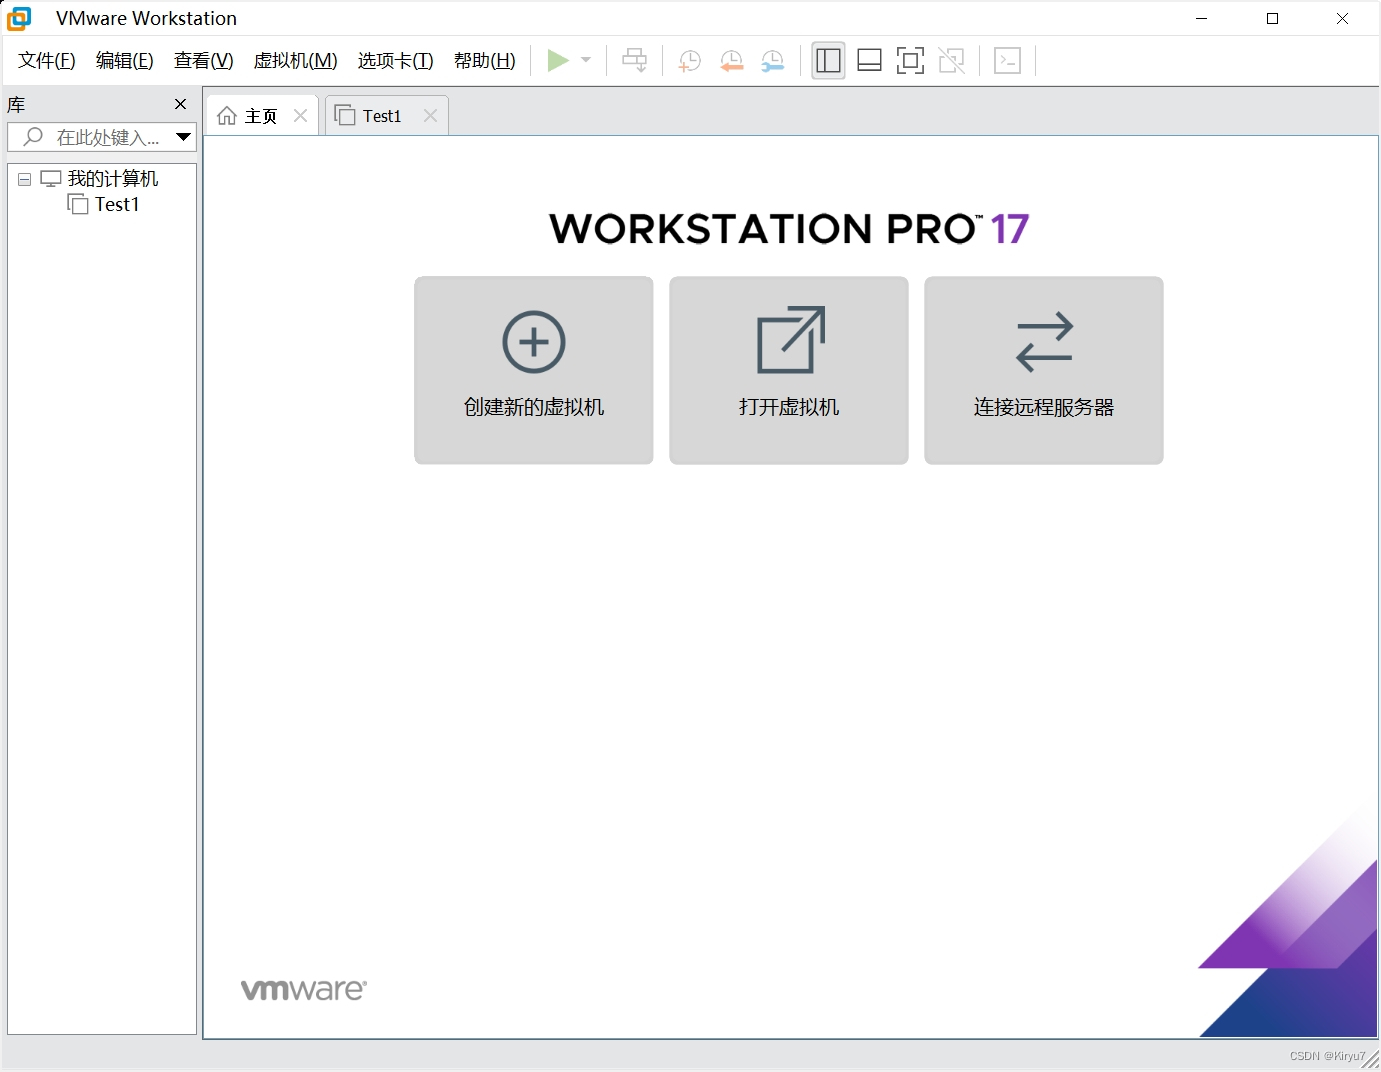1381x1072 pixels.
Task: Click 打开虚拟机 tile
Action: click(789, 370)
